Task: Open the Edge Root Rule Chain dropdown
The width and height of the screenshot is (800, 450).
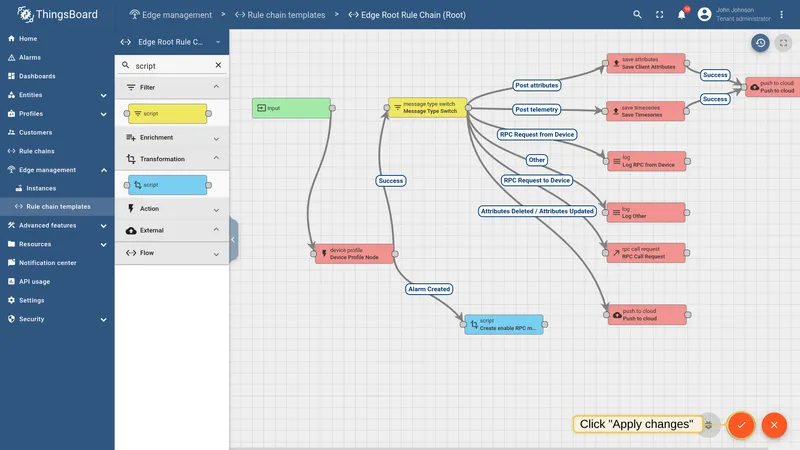Action: click(172, 42)
